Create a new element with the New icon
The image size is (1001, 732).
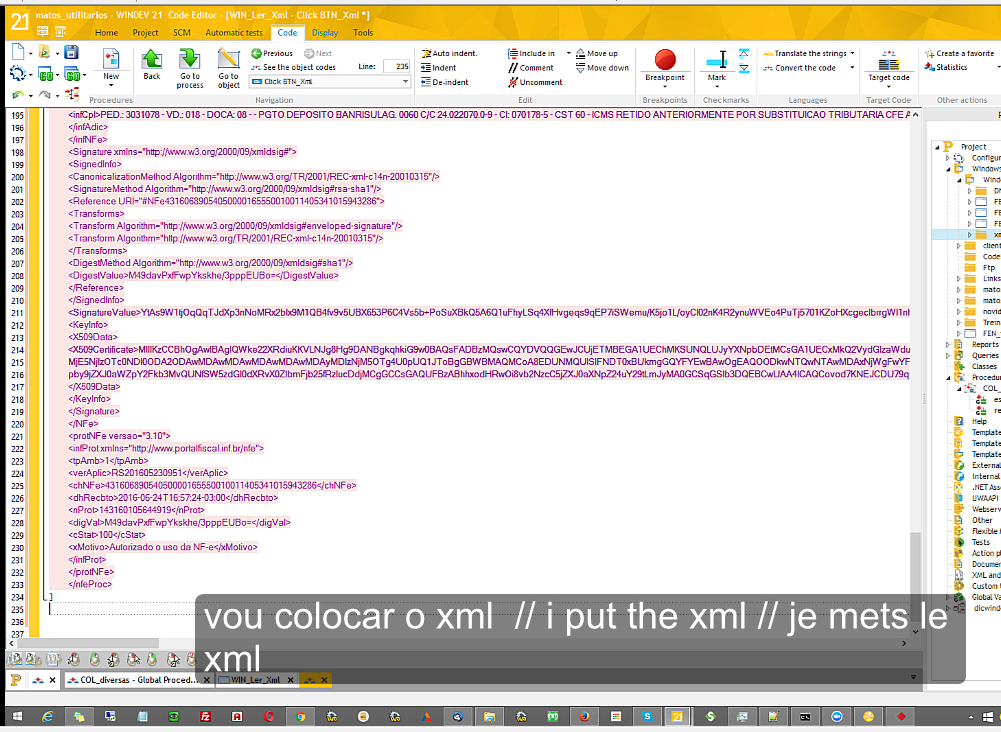point(110,62)
